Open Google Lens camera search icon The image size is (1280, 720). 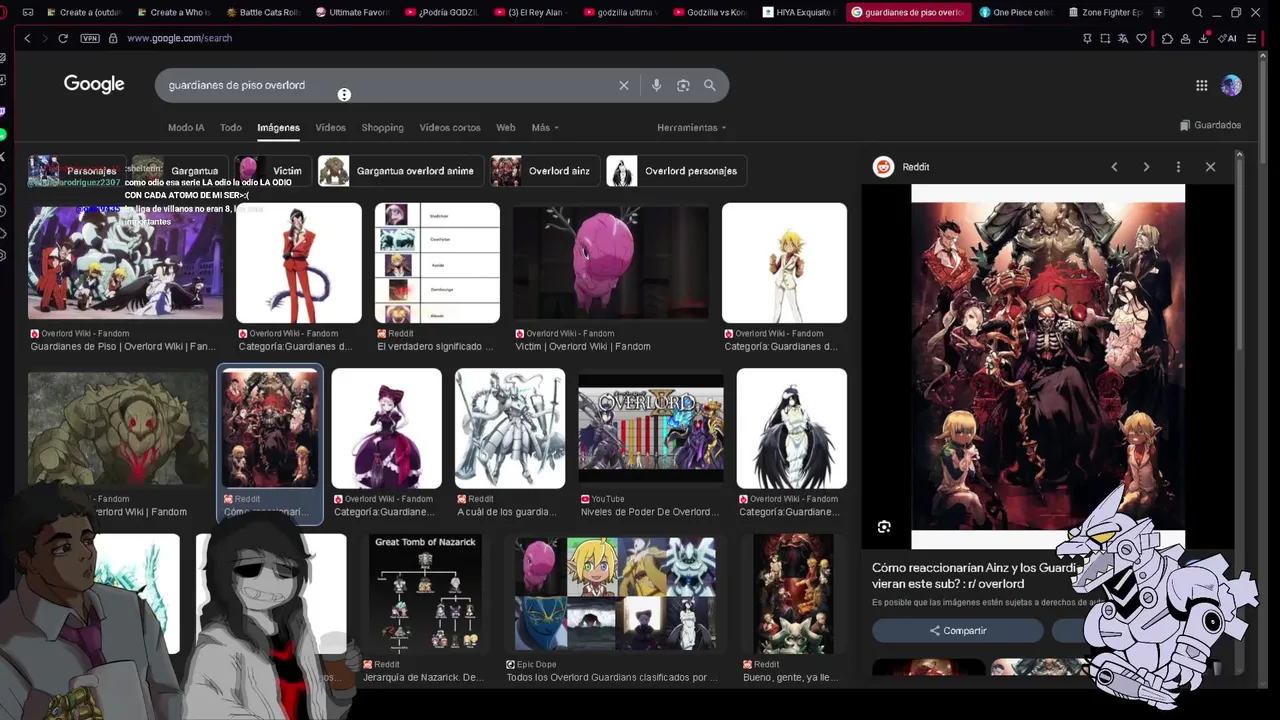(683, 85)
